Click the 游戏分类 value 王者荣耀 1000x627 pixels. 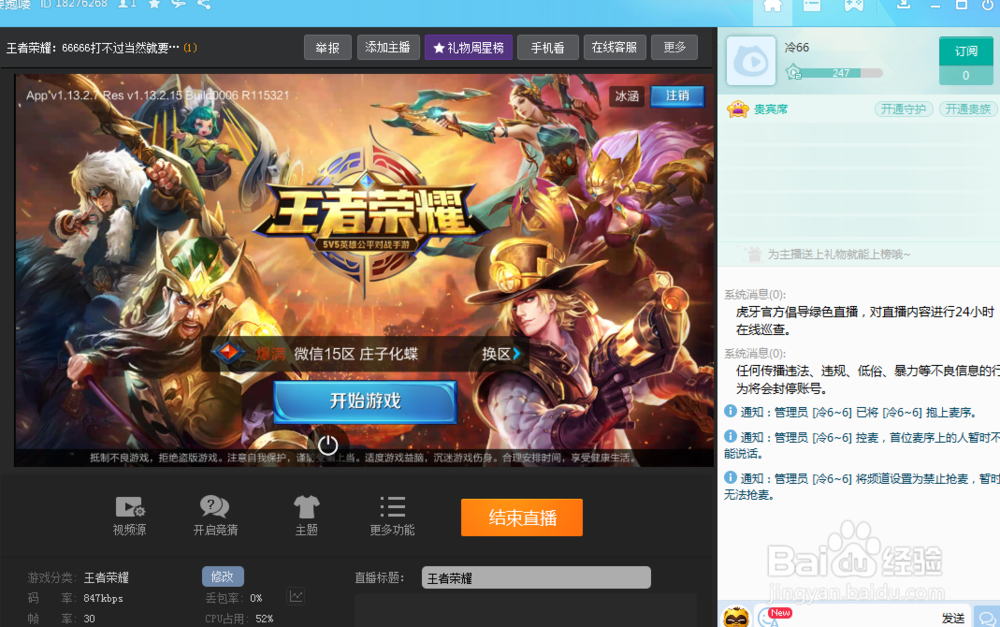pos(106,578)
